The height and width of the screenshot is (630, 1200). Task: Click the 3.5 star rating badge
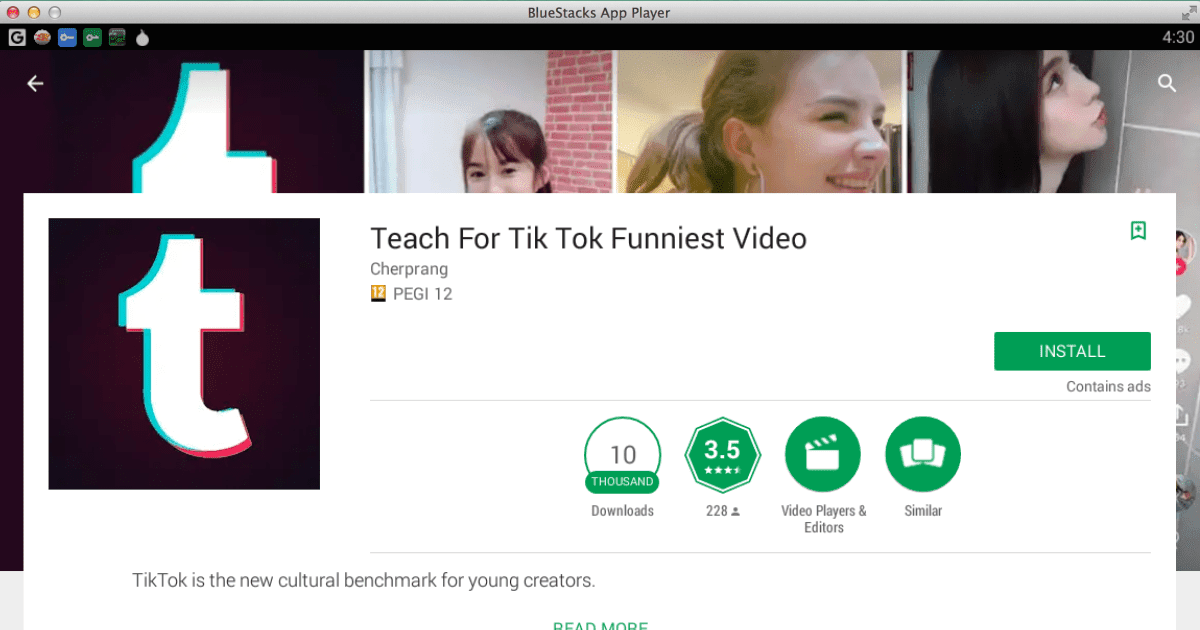click(722, 454)
